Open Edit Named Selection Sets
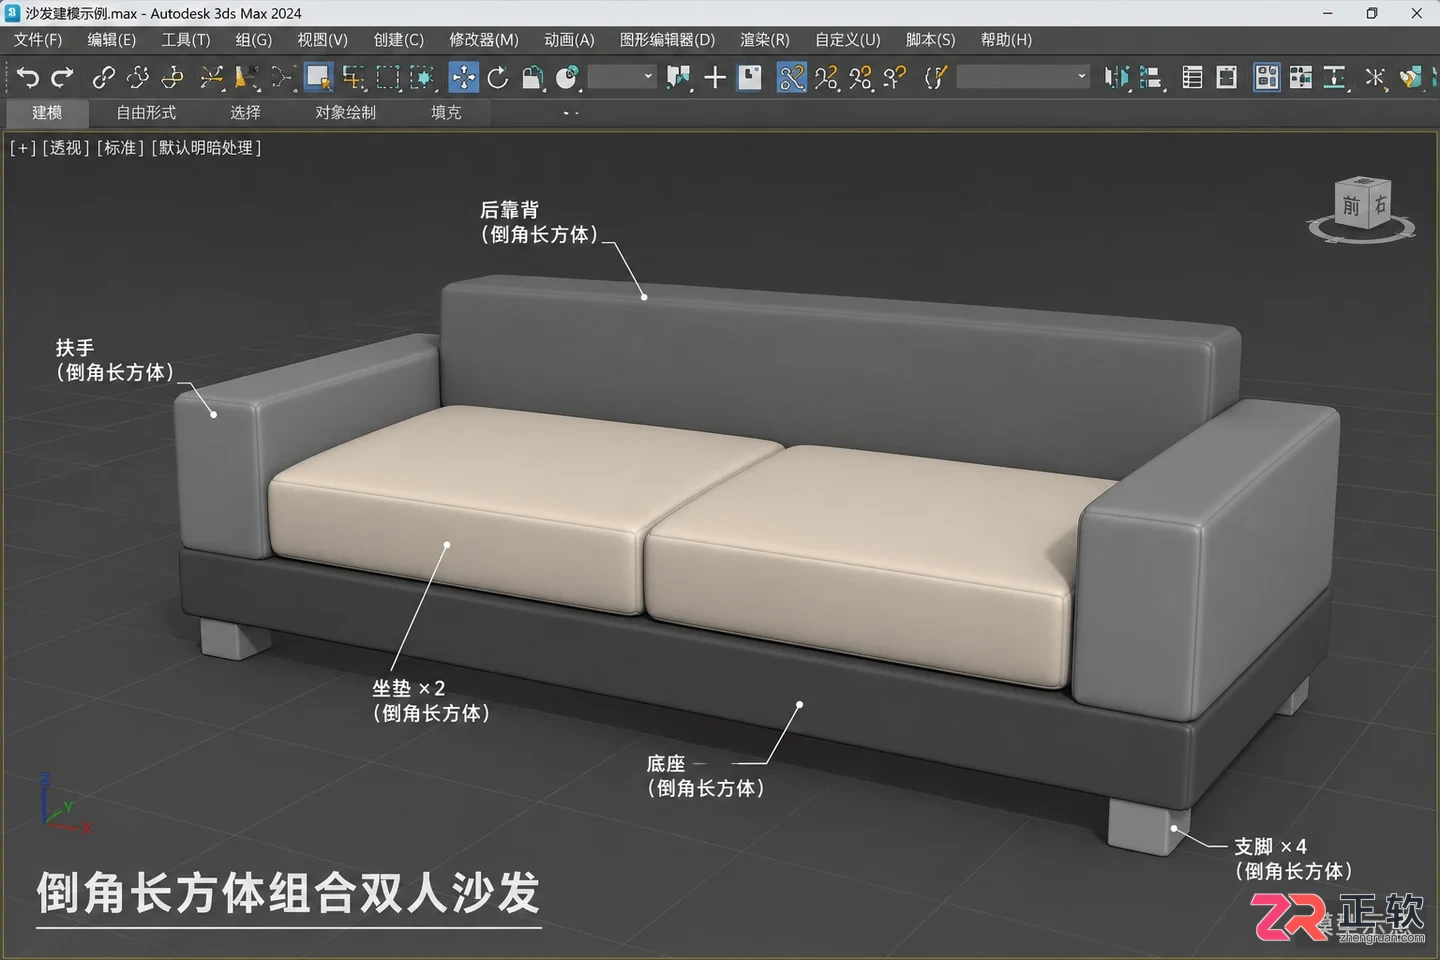Image resolution: width=1440 pixels, height=960 pixels. pyautogui.click(x=935, y=77)
